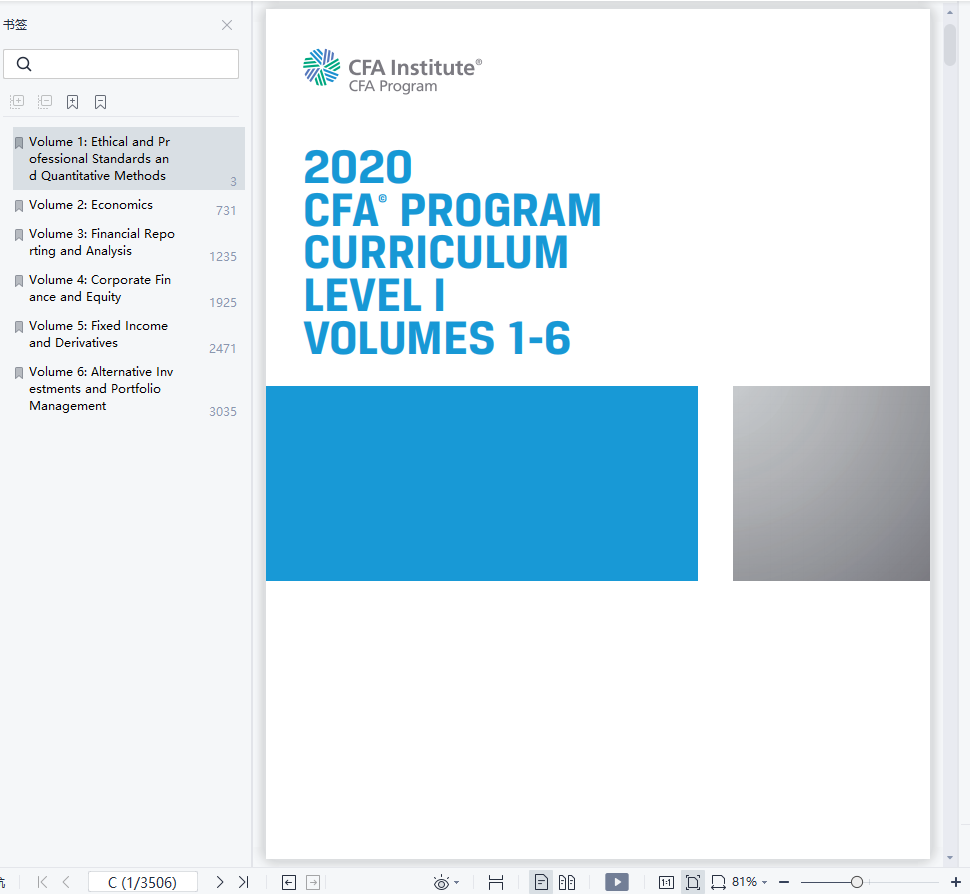Go back to previous view
This screenshot has width=970, height=894.
[x=289, y=882]
